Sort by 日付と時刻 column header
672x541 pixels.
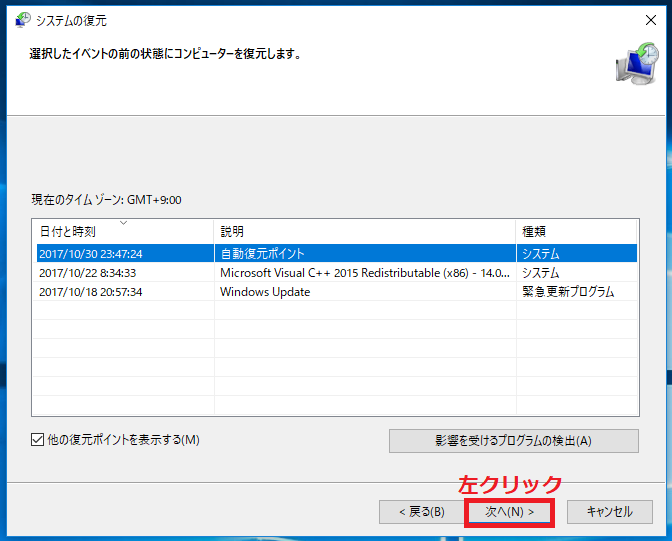click(123, 231)
